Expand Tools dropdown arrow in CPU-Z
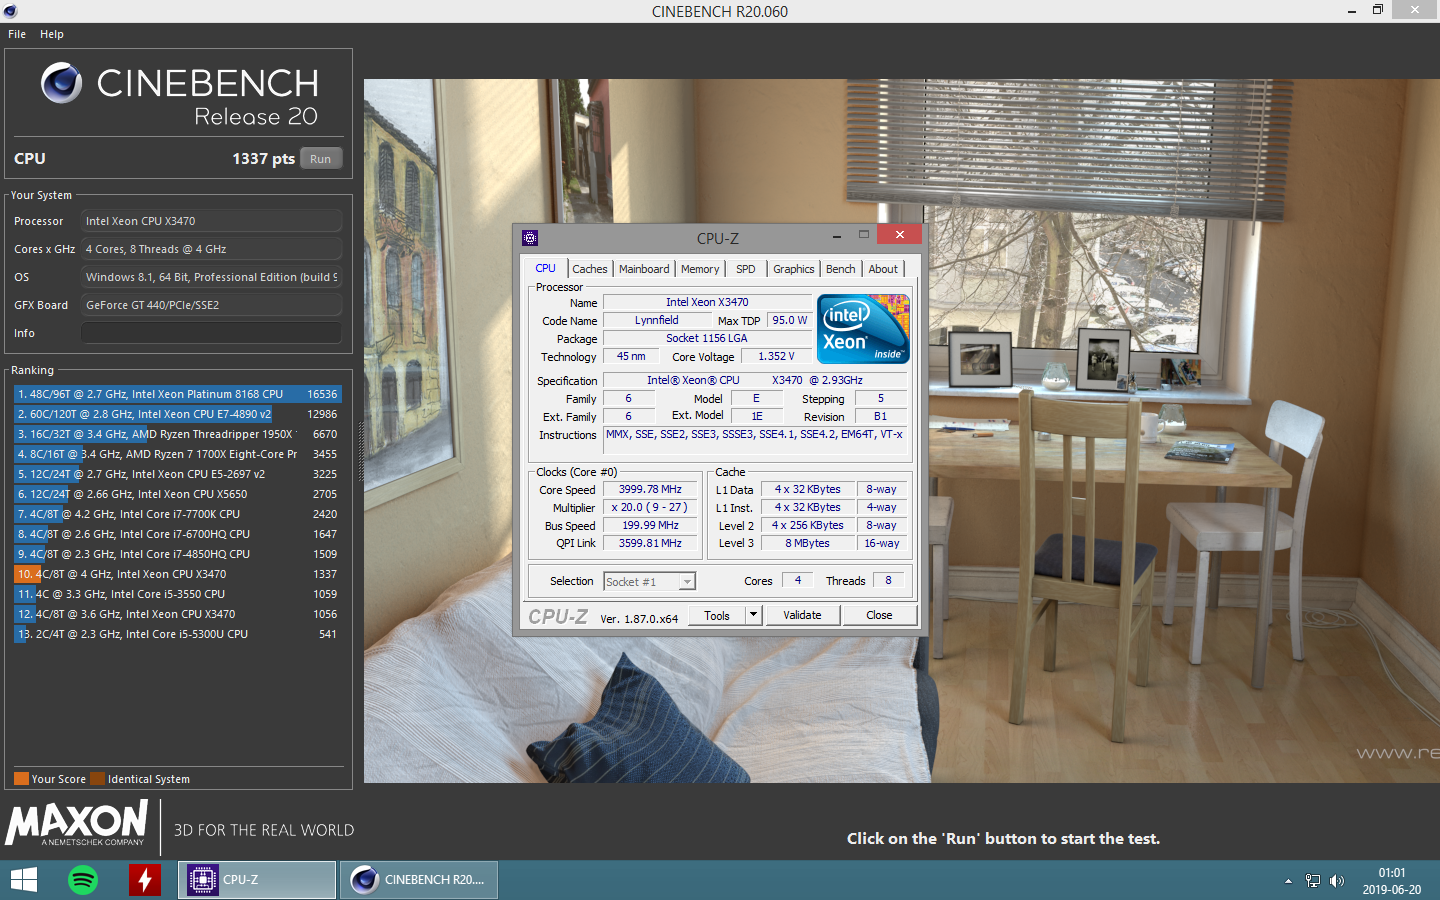 754,616
